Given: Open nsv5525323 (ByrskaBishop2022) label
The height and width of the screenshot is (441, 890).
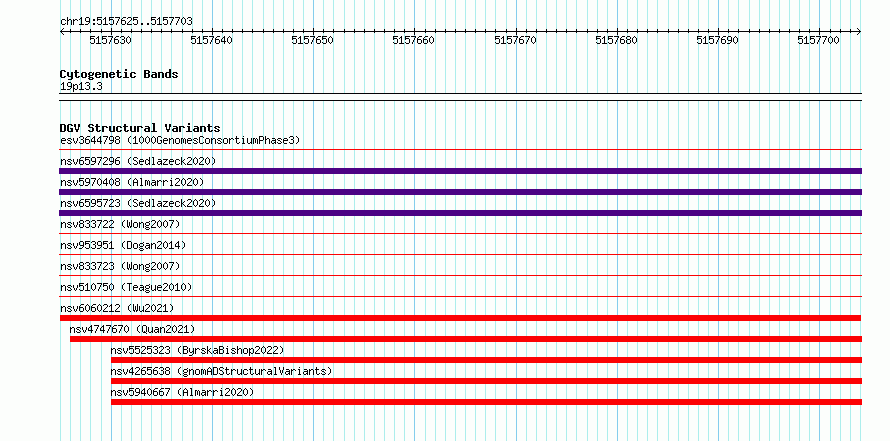Looking at the screenshot, I should click(197, 350).
